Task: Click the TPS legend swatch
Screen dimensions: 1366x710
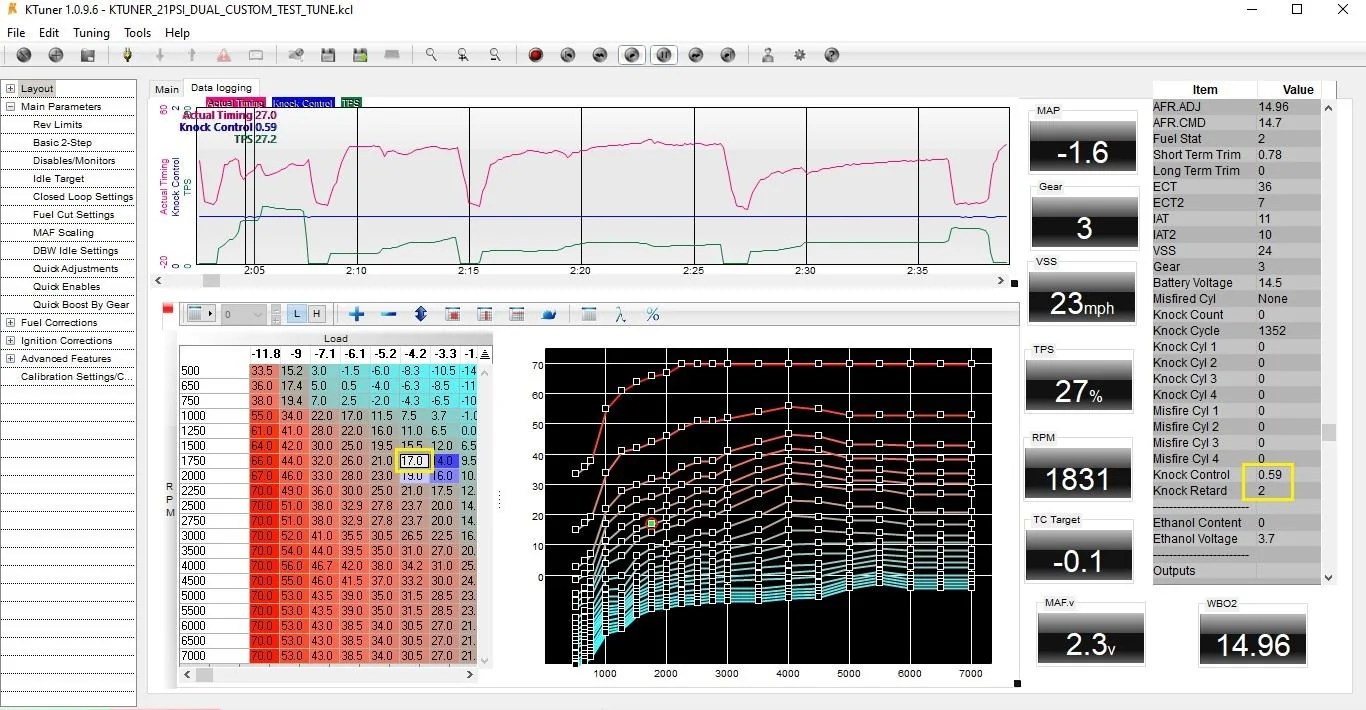Action: click(x=351, y=103)
